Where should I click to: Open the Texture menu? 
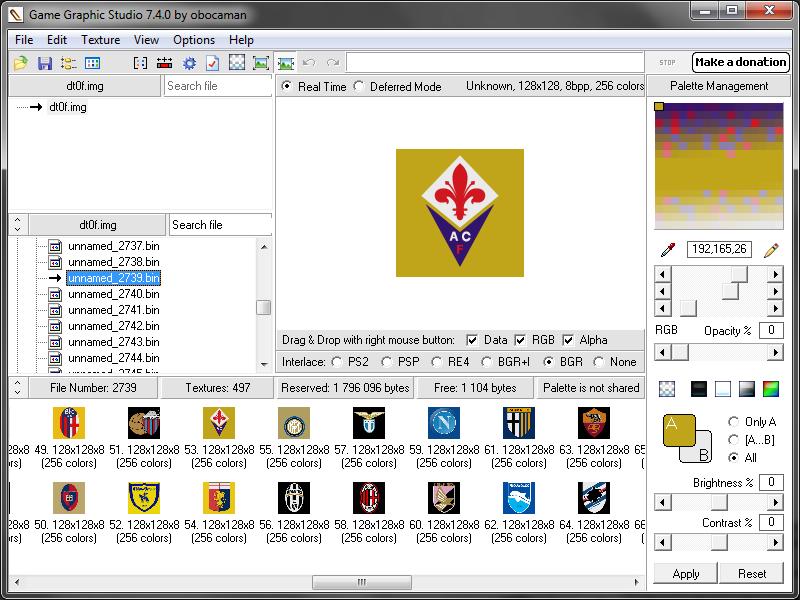click(x=101, y=40)
